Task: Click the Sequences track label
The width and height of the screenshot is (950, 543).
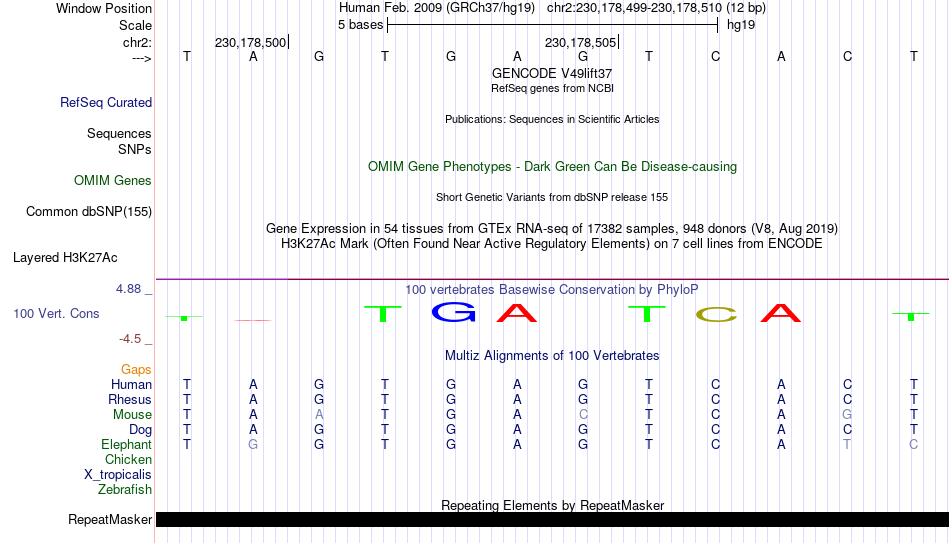Action: pyautogui.click(x=119, y=133)
